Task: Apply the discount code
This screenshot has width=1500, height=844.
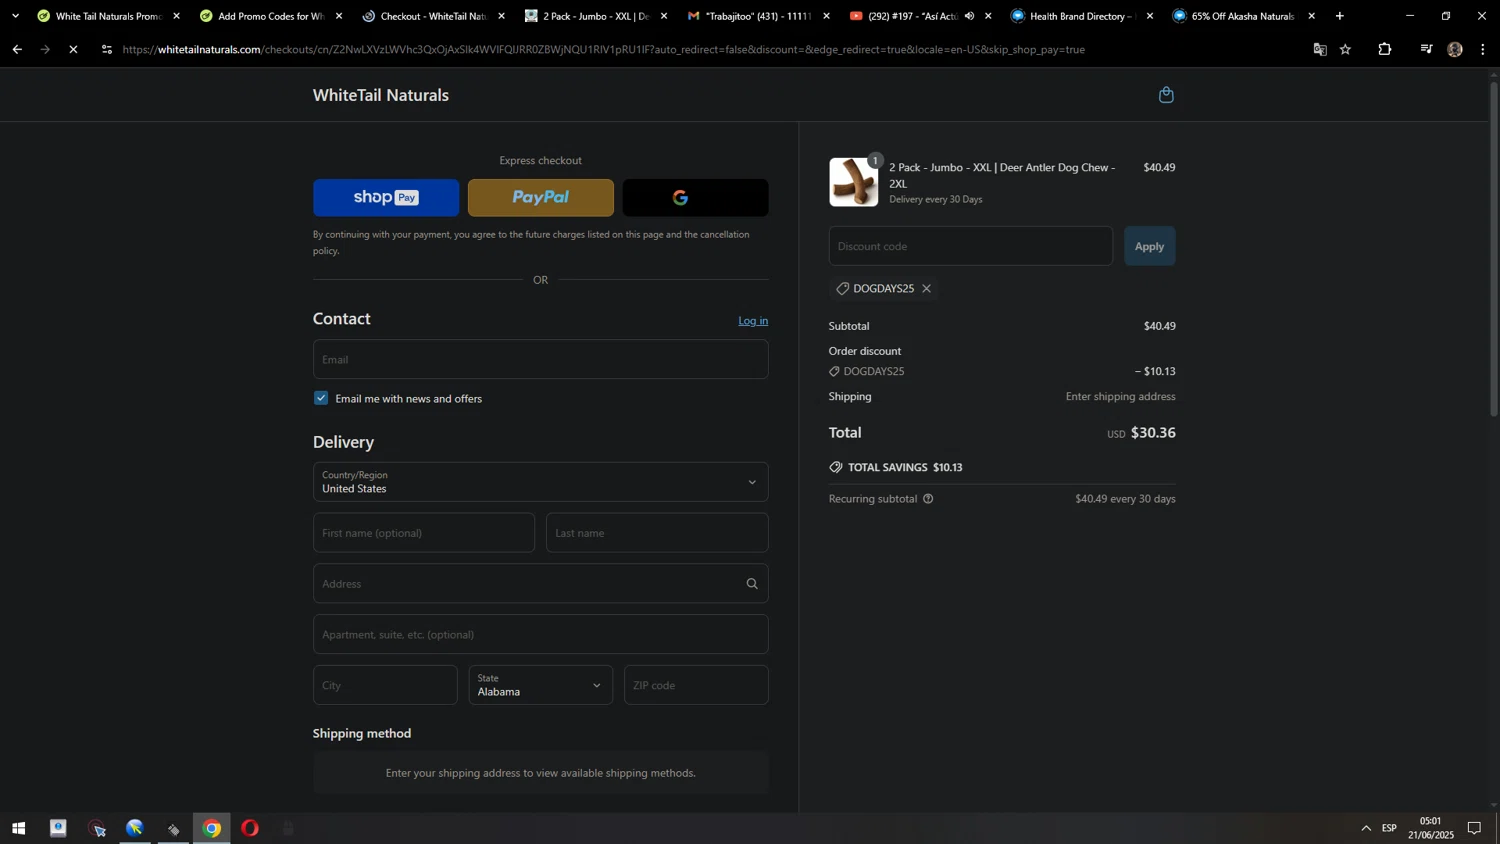Action: 1149,246
